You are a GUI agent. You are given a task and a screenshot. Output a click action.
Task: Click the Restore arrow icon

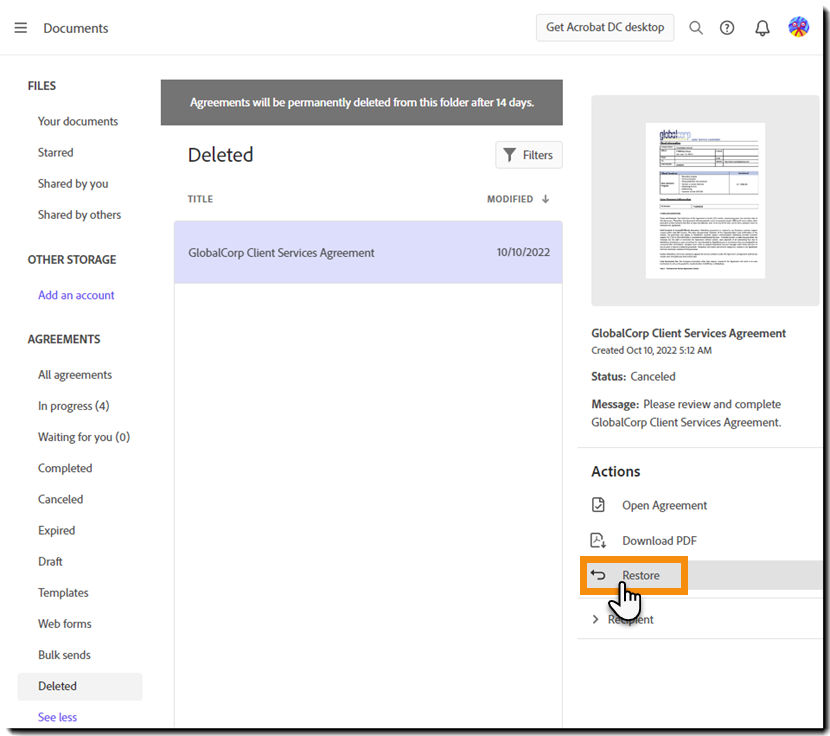[x=598, y=575]
